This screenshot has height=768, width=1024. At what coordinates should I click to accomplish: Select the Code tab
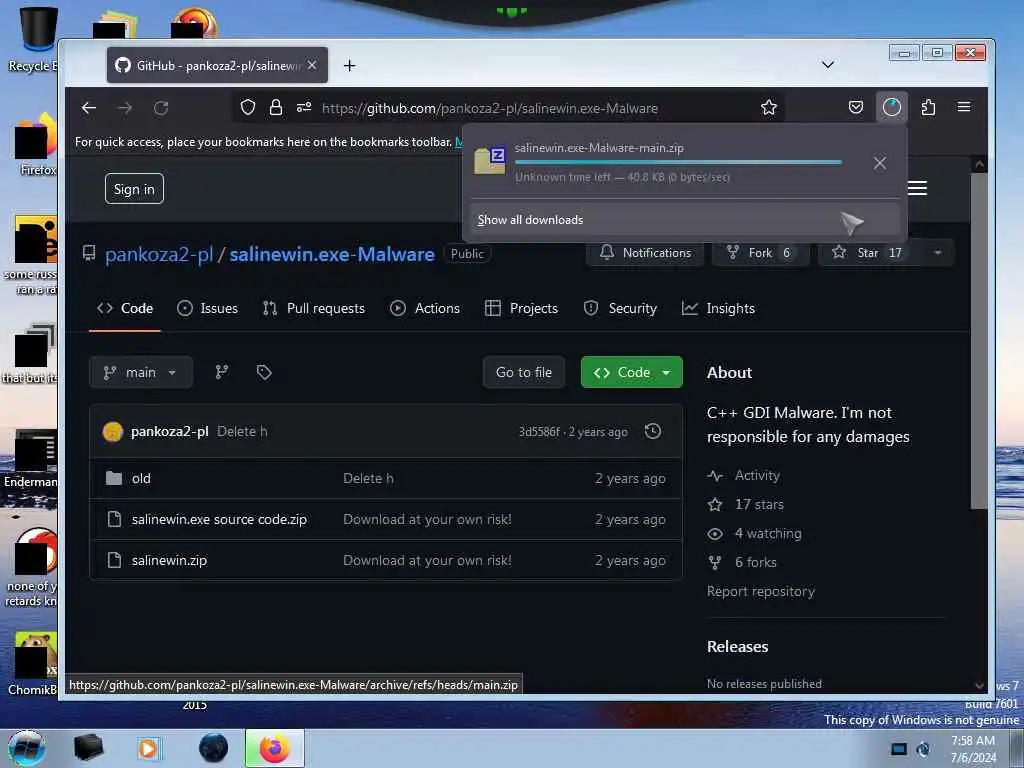pyautogui.click(x=125, y=308)
